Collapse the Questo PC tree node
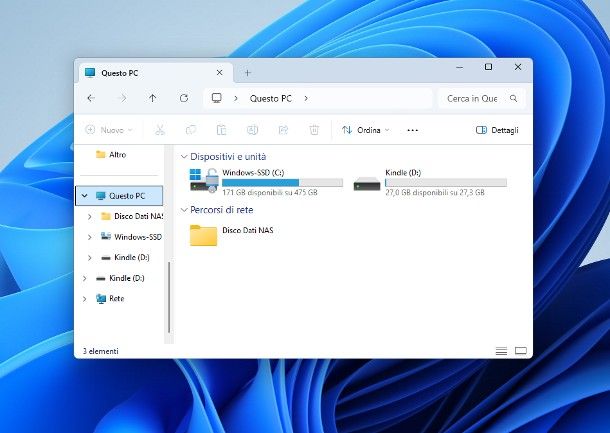The height and width of the screenshot is (433, 610). (84, 196)
